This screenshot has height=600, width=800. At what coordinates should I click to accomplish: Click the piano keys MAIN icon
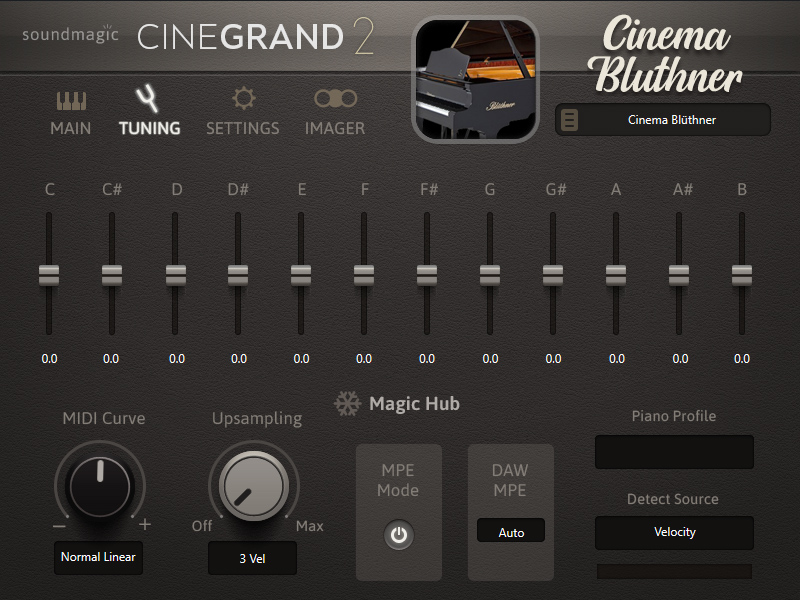point(71,101)
